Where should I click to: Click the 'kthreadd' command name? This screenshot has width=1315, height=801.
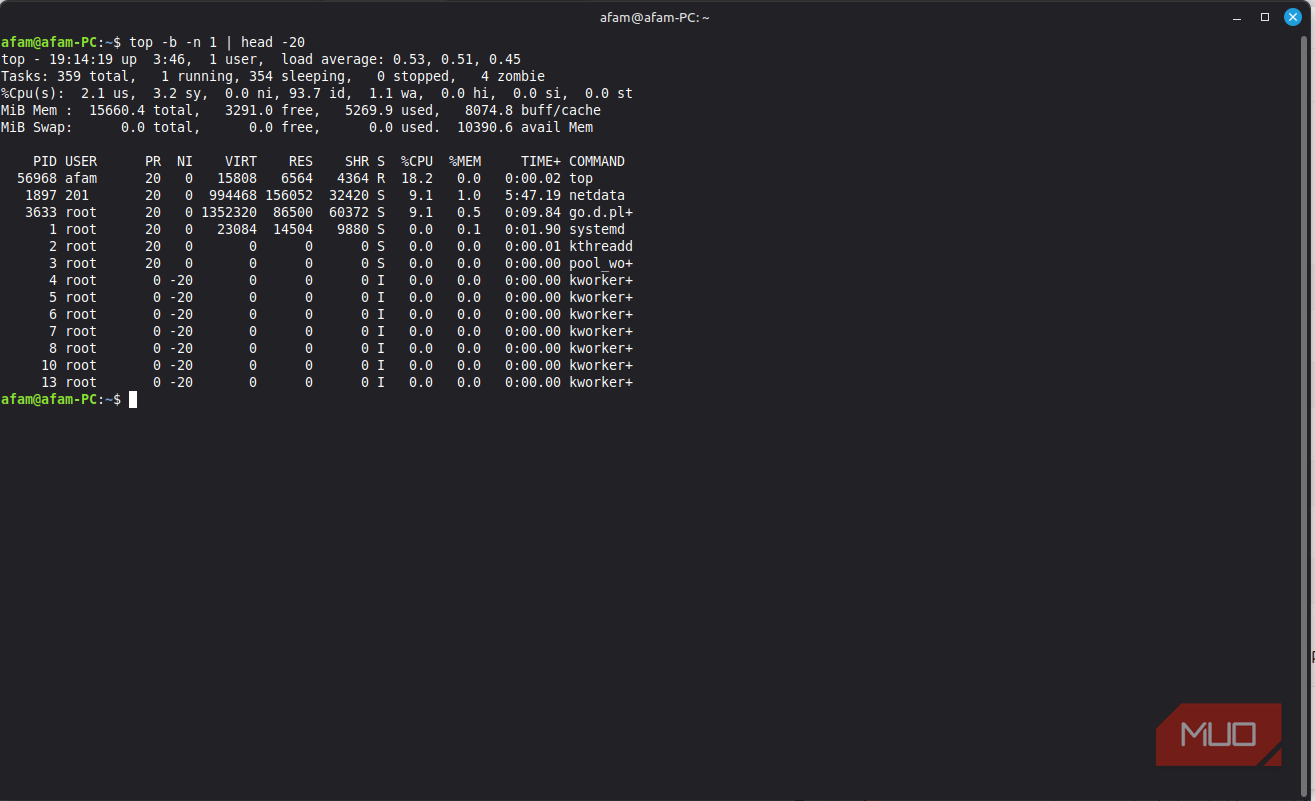coord(601,246)
